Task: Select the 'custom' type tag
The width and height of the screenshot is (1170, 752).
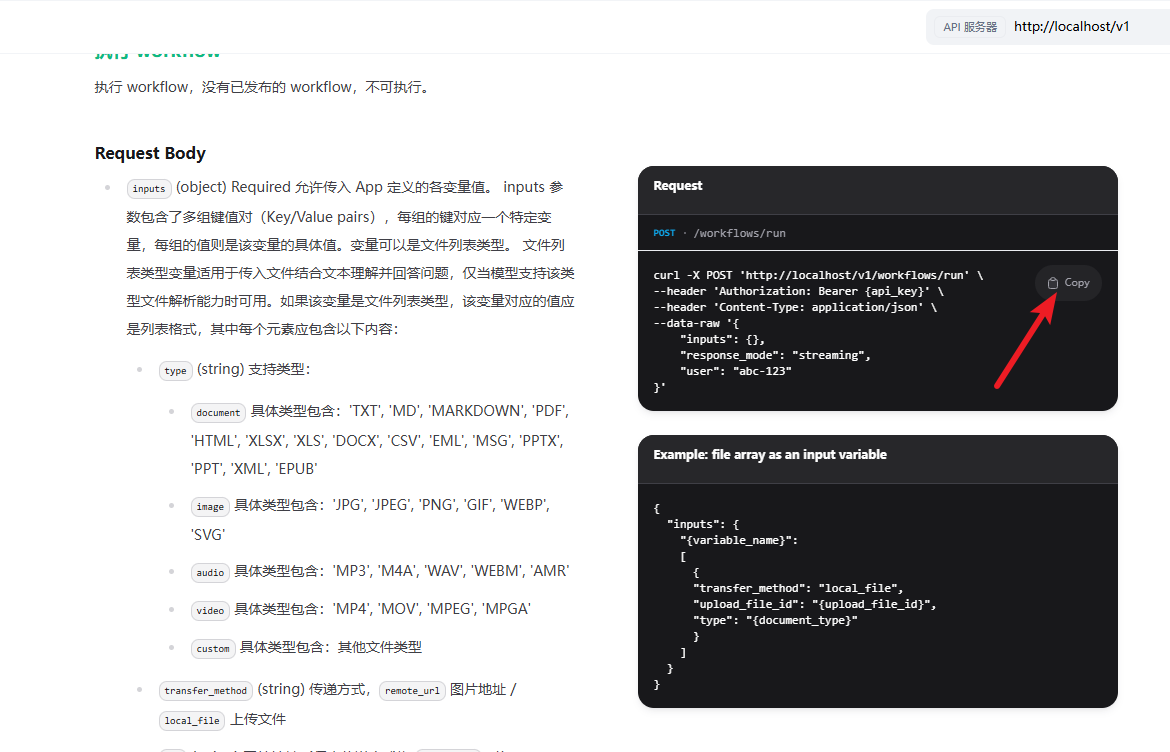Action: point(213,649)
